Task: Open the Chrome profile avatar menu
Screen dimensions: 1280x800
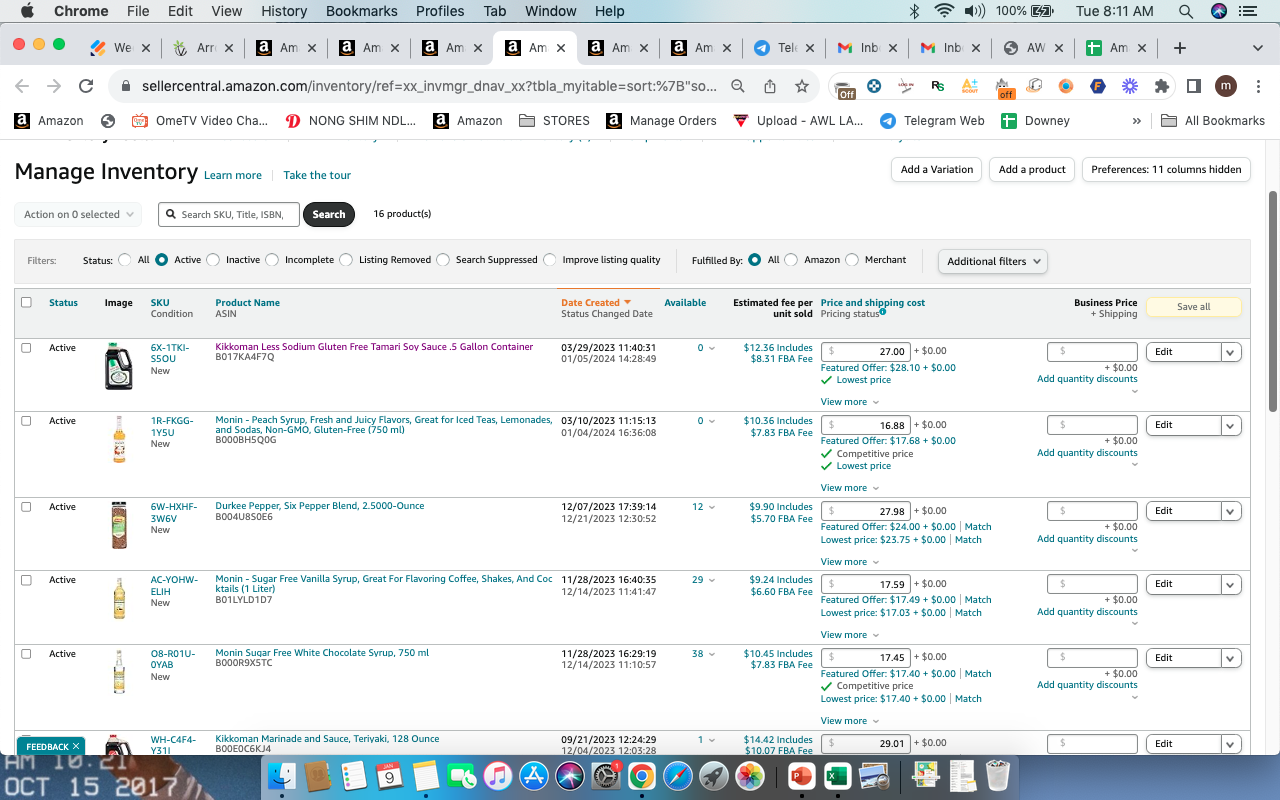Action: click(x=1225, y=86)
